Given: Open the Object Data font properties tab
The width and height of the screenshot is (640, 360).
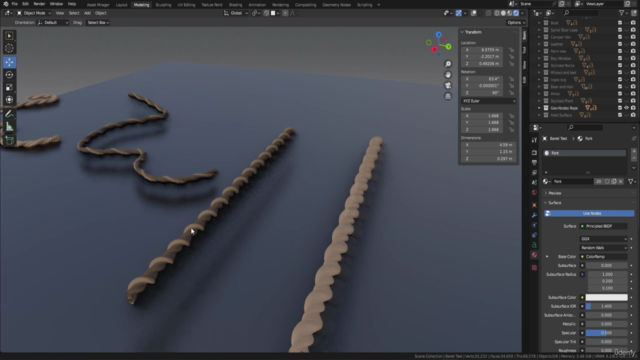Looking at the screenshot, I should point(534,245).
